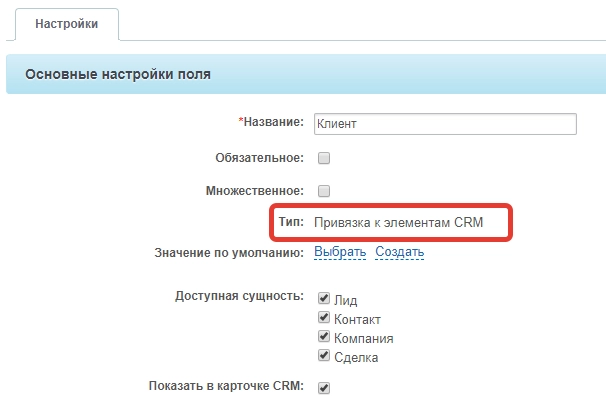Click the Название field label text
Viewport: 606px width, 400px height.
click(x=272, y=122)
